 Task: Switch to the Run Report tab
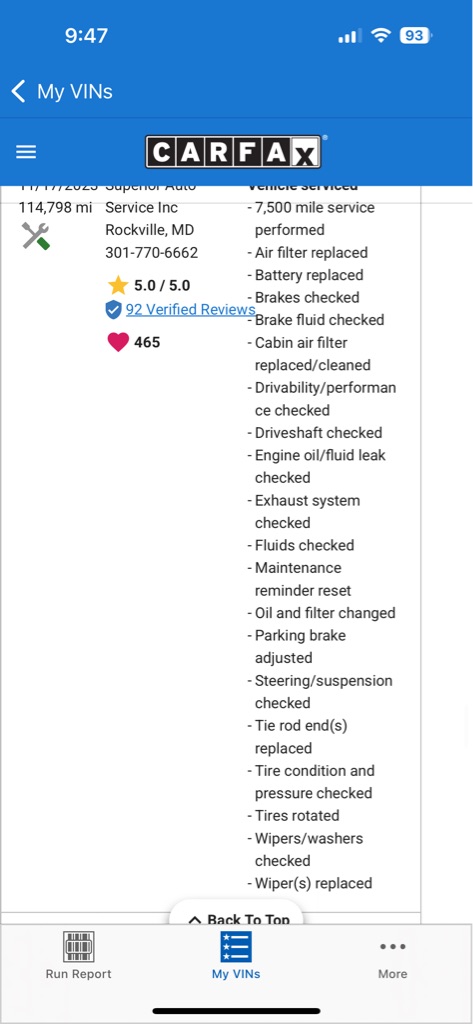(x=78, y=956)
